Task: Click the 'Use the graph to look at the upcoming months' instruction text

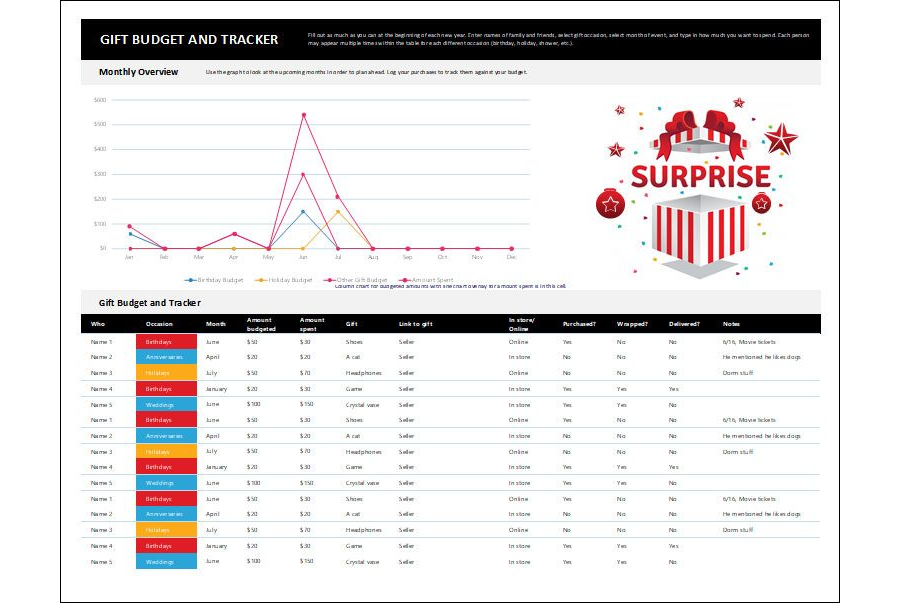Action: pos(366,72)
